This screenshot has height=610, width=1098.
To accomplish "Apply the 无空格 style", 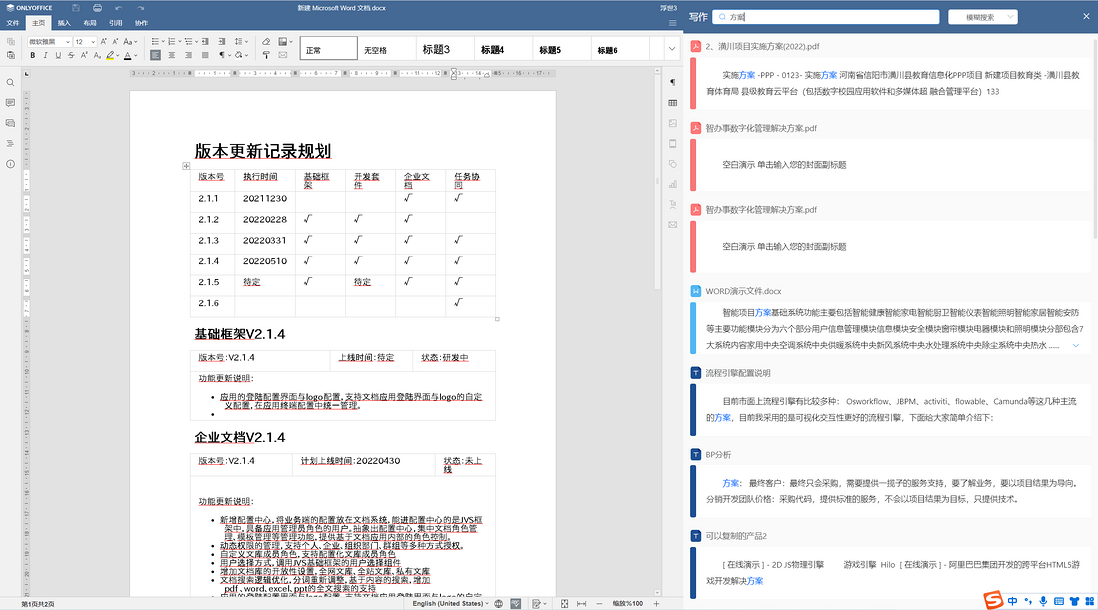I will (387, 49).
